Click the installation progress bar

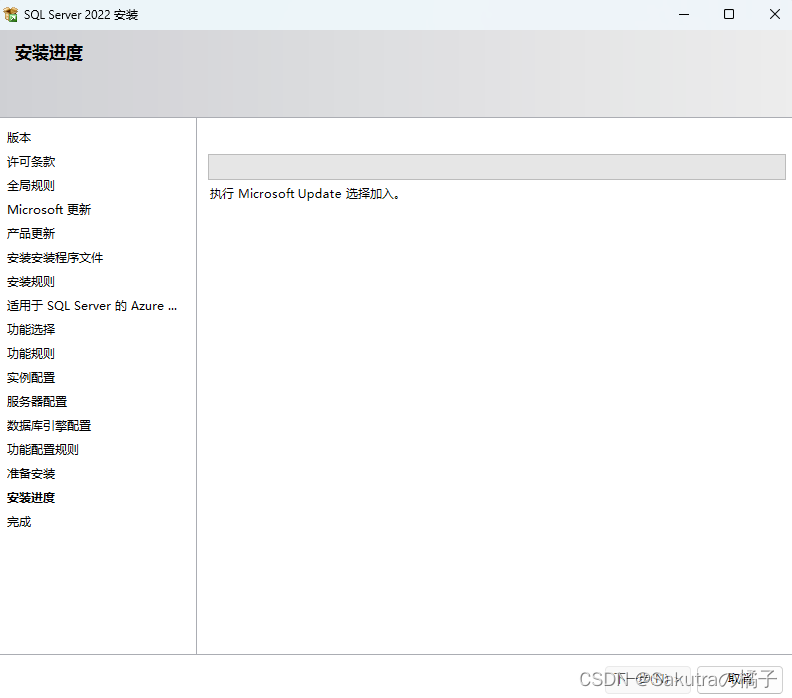497,167
